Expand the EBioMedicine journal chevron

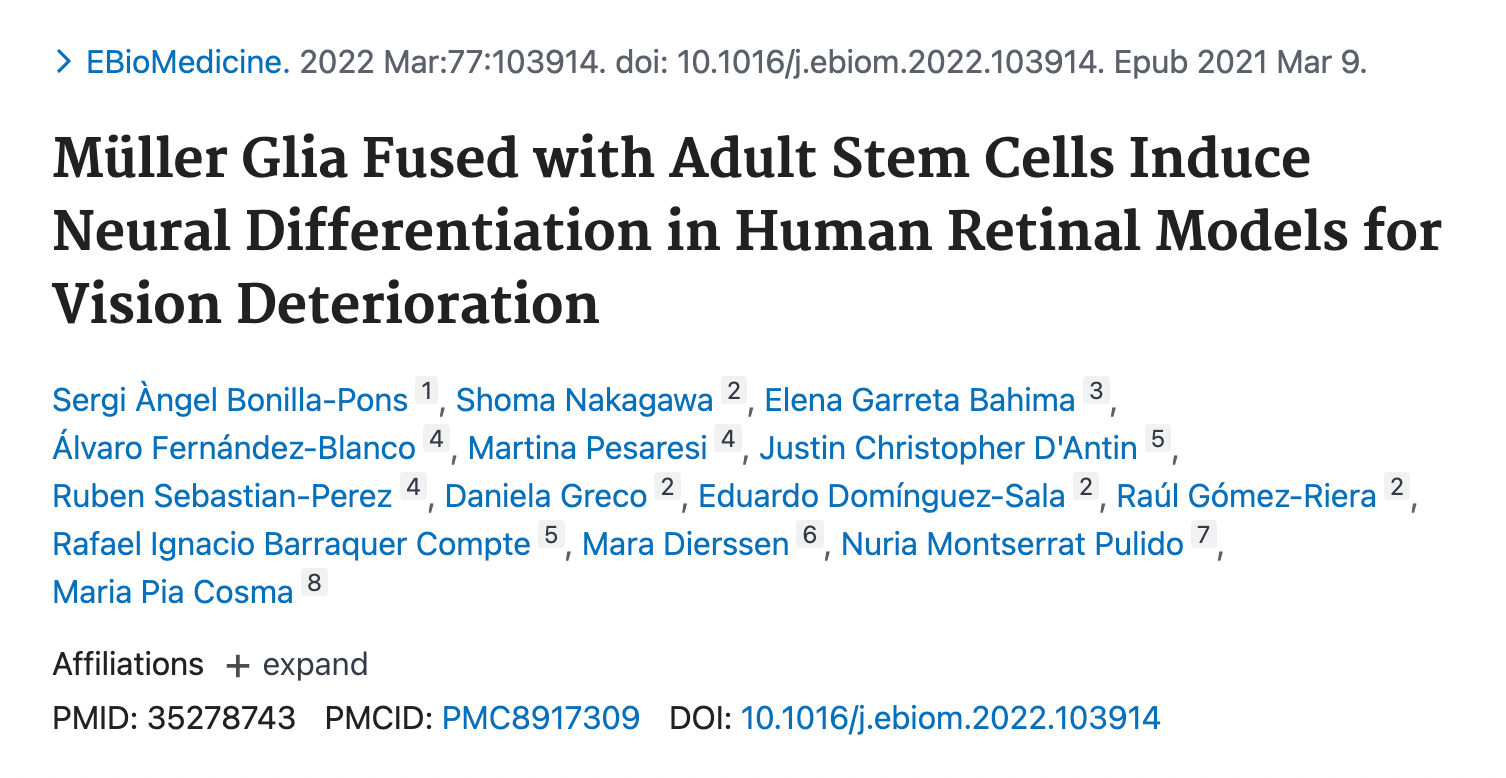point(64,63)
